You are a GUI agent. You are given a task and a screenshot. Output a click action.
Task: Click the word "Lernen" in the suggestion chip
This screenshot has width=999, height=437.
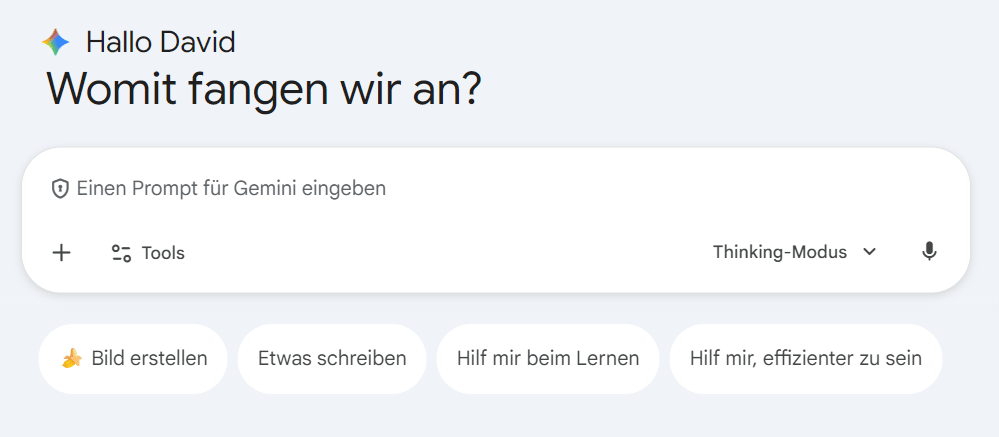coord(606,358)
